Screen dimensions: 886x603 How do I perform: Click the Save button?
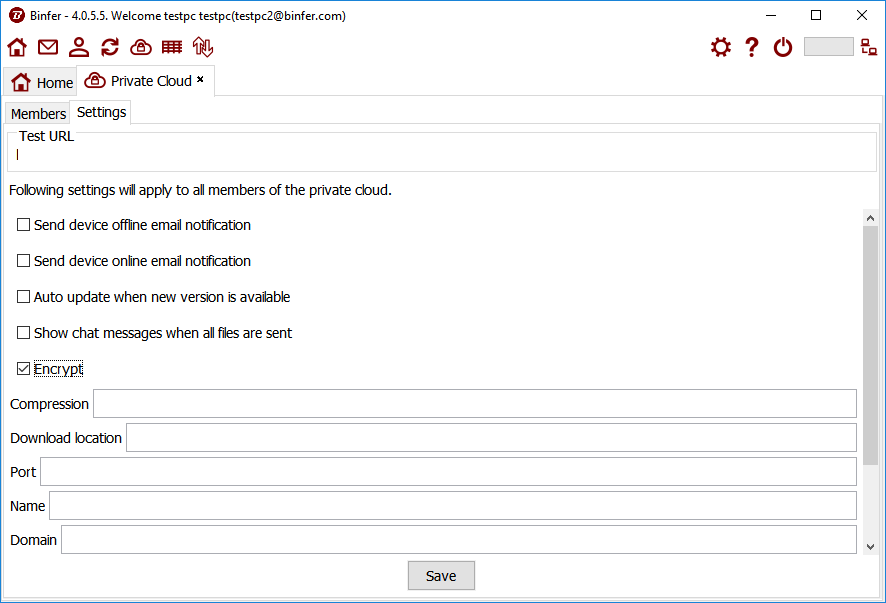point(441,575)
